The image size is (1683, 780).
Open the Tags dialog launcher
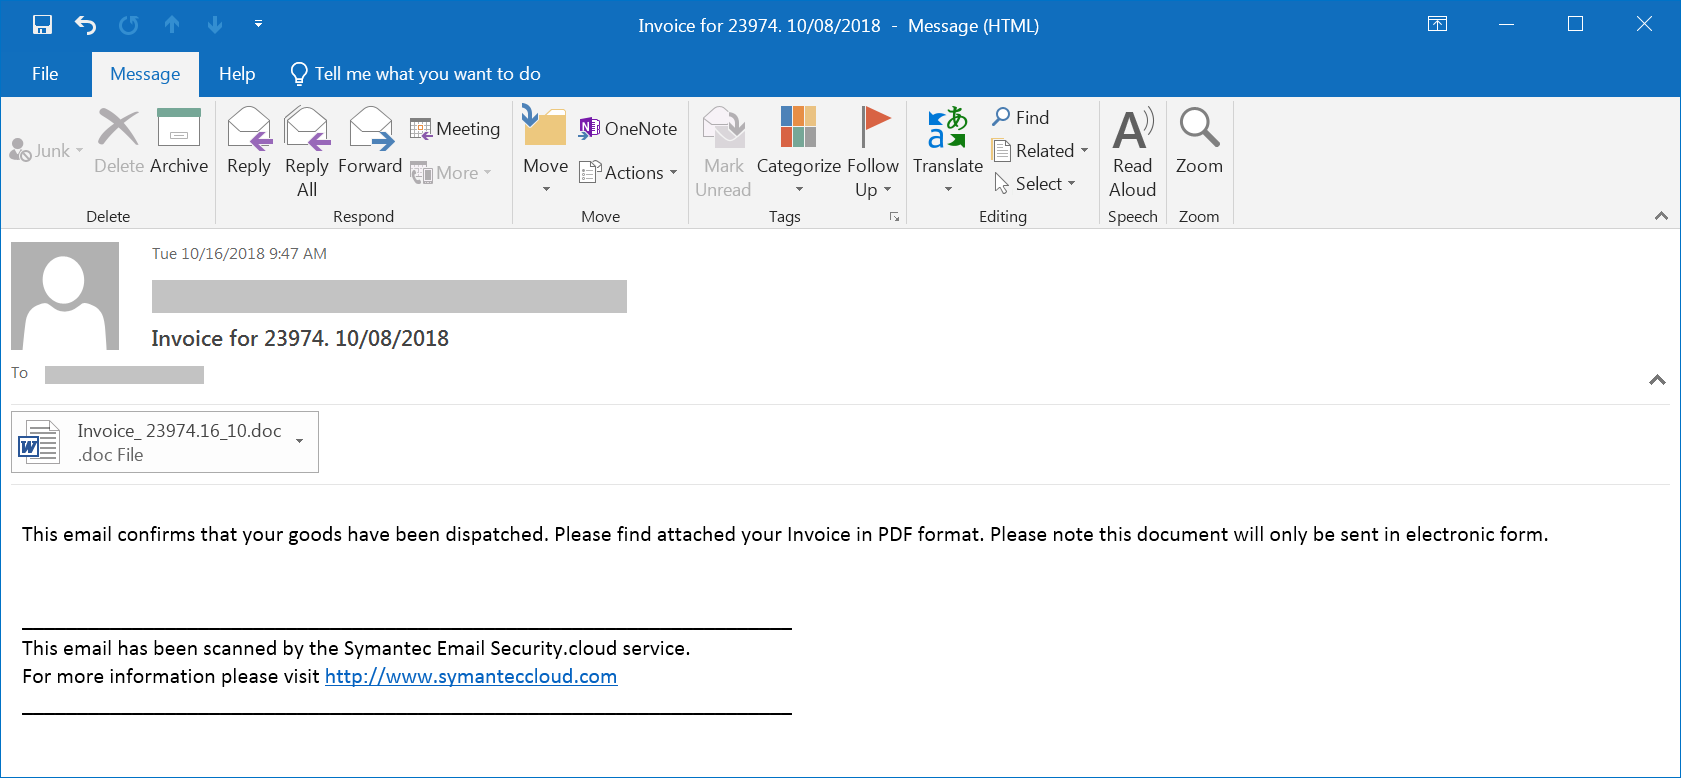tap(894, 217)
